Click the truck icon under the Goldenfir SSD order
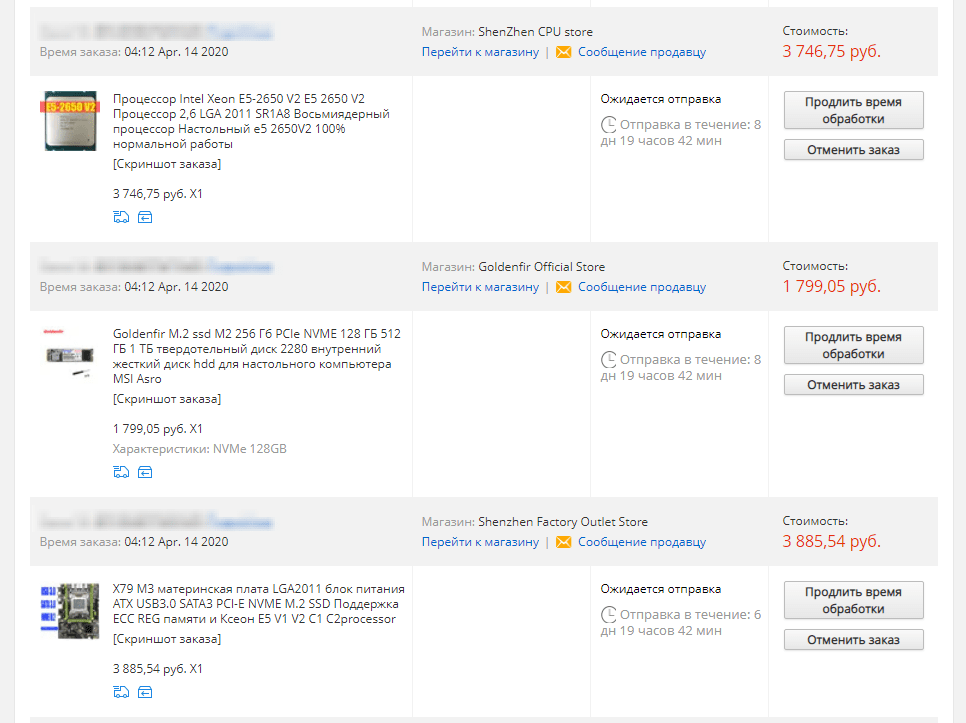This screenshot has width=966, height=723. [x=122, y=471]
